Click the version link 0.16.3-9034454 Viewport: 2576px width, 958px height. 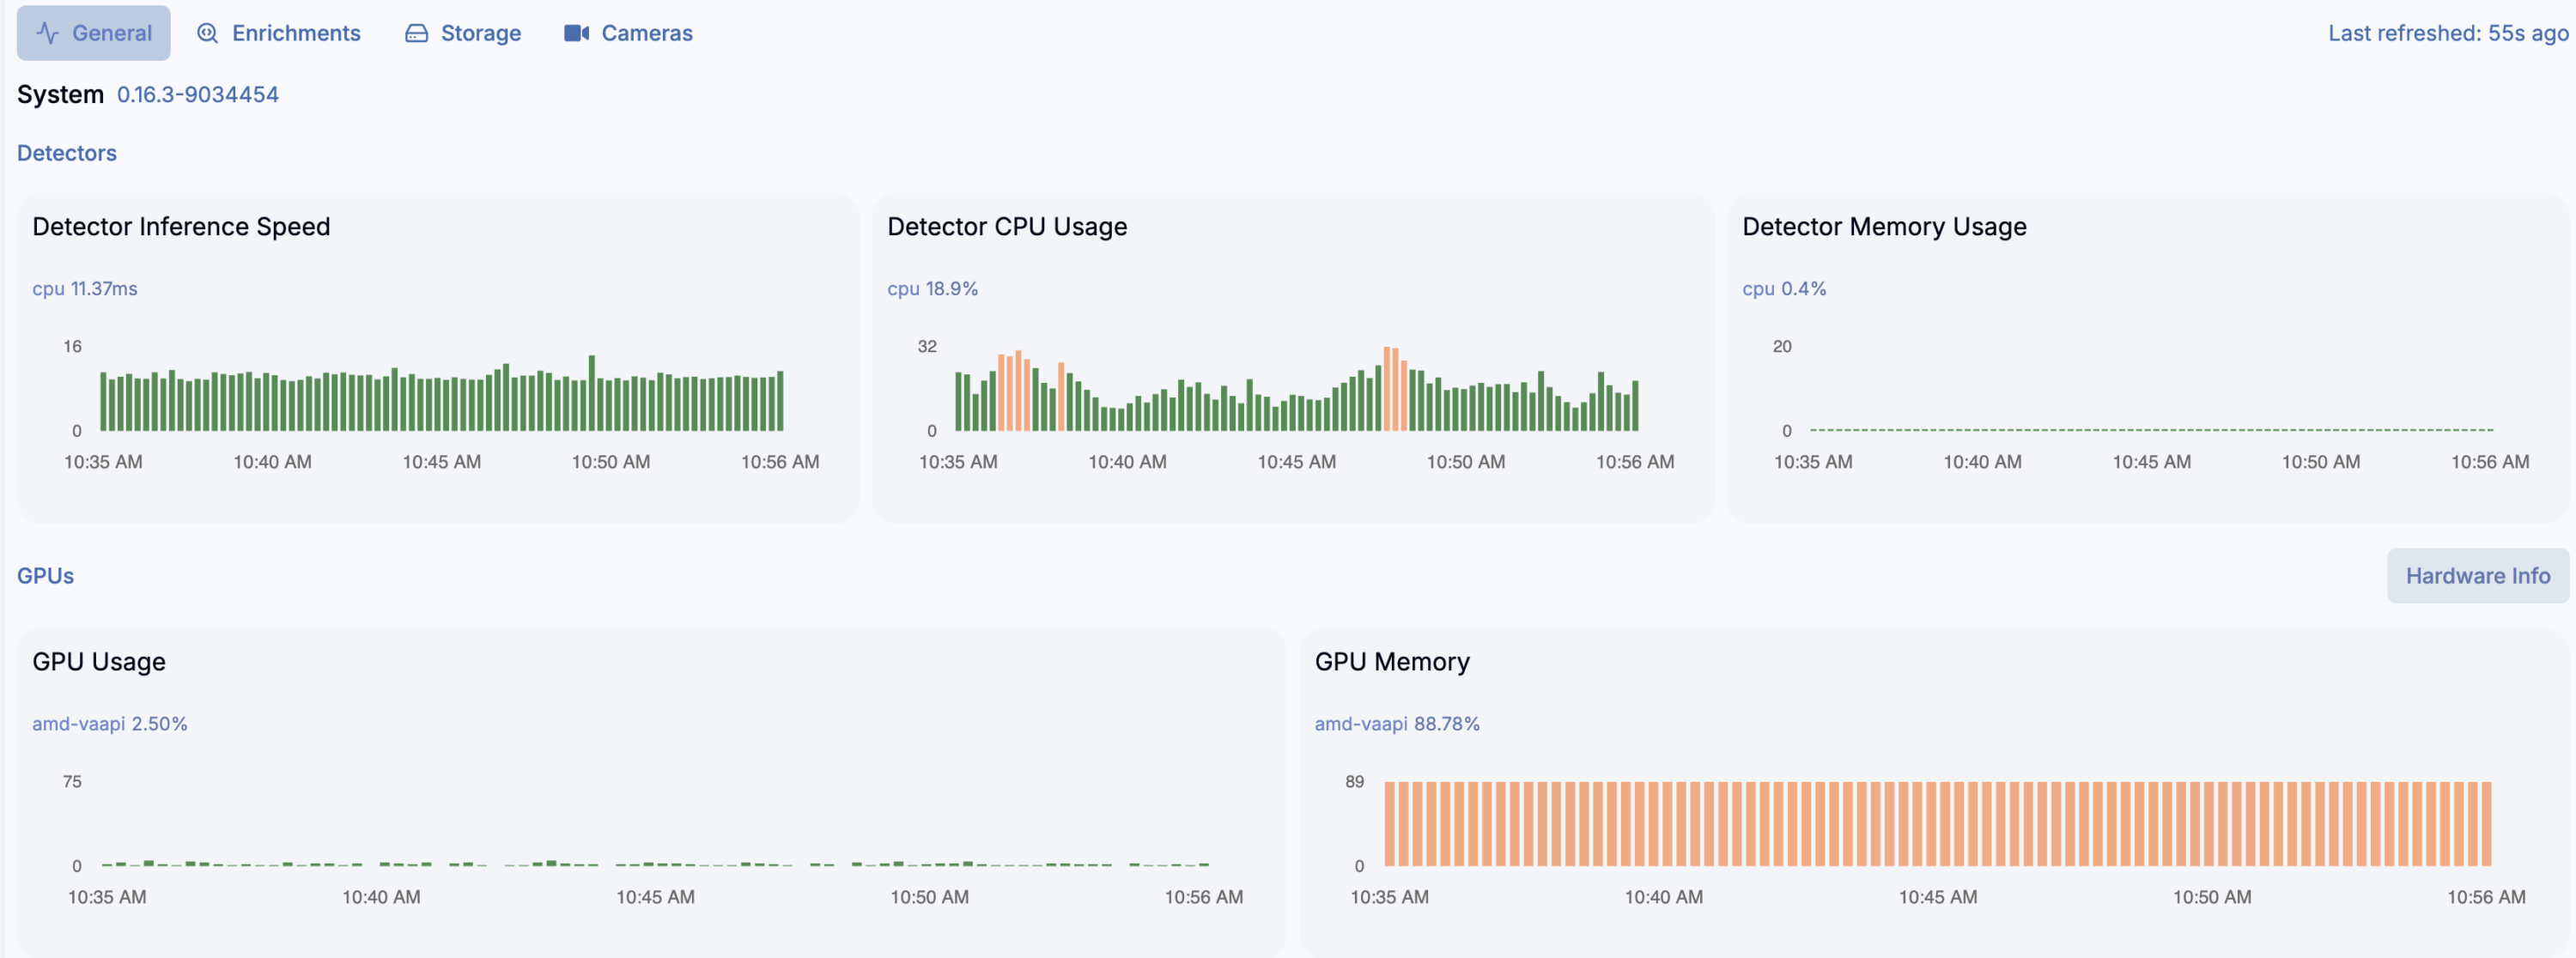(198, 94)
